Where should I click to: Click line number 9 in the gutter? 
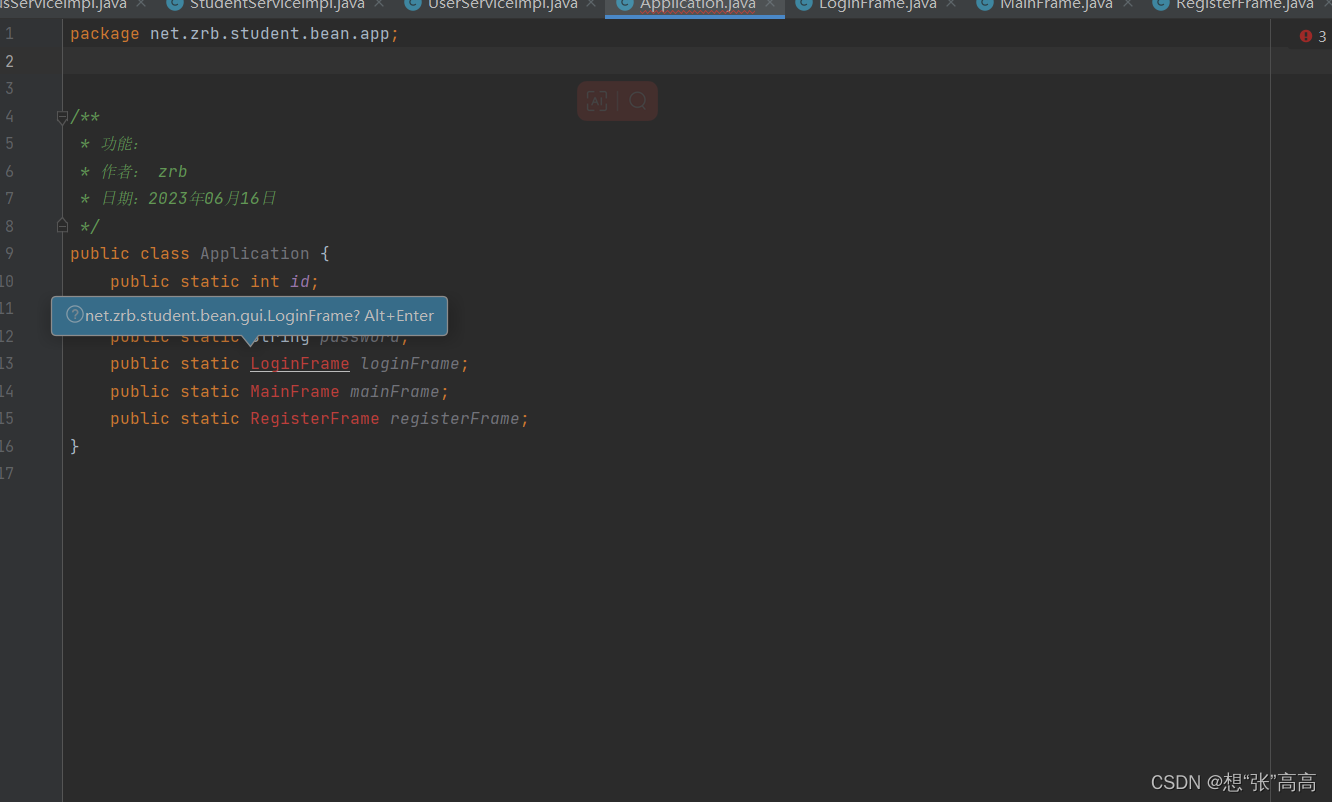click(9, 254)
